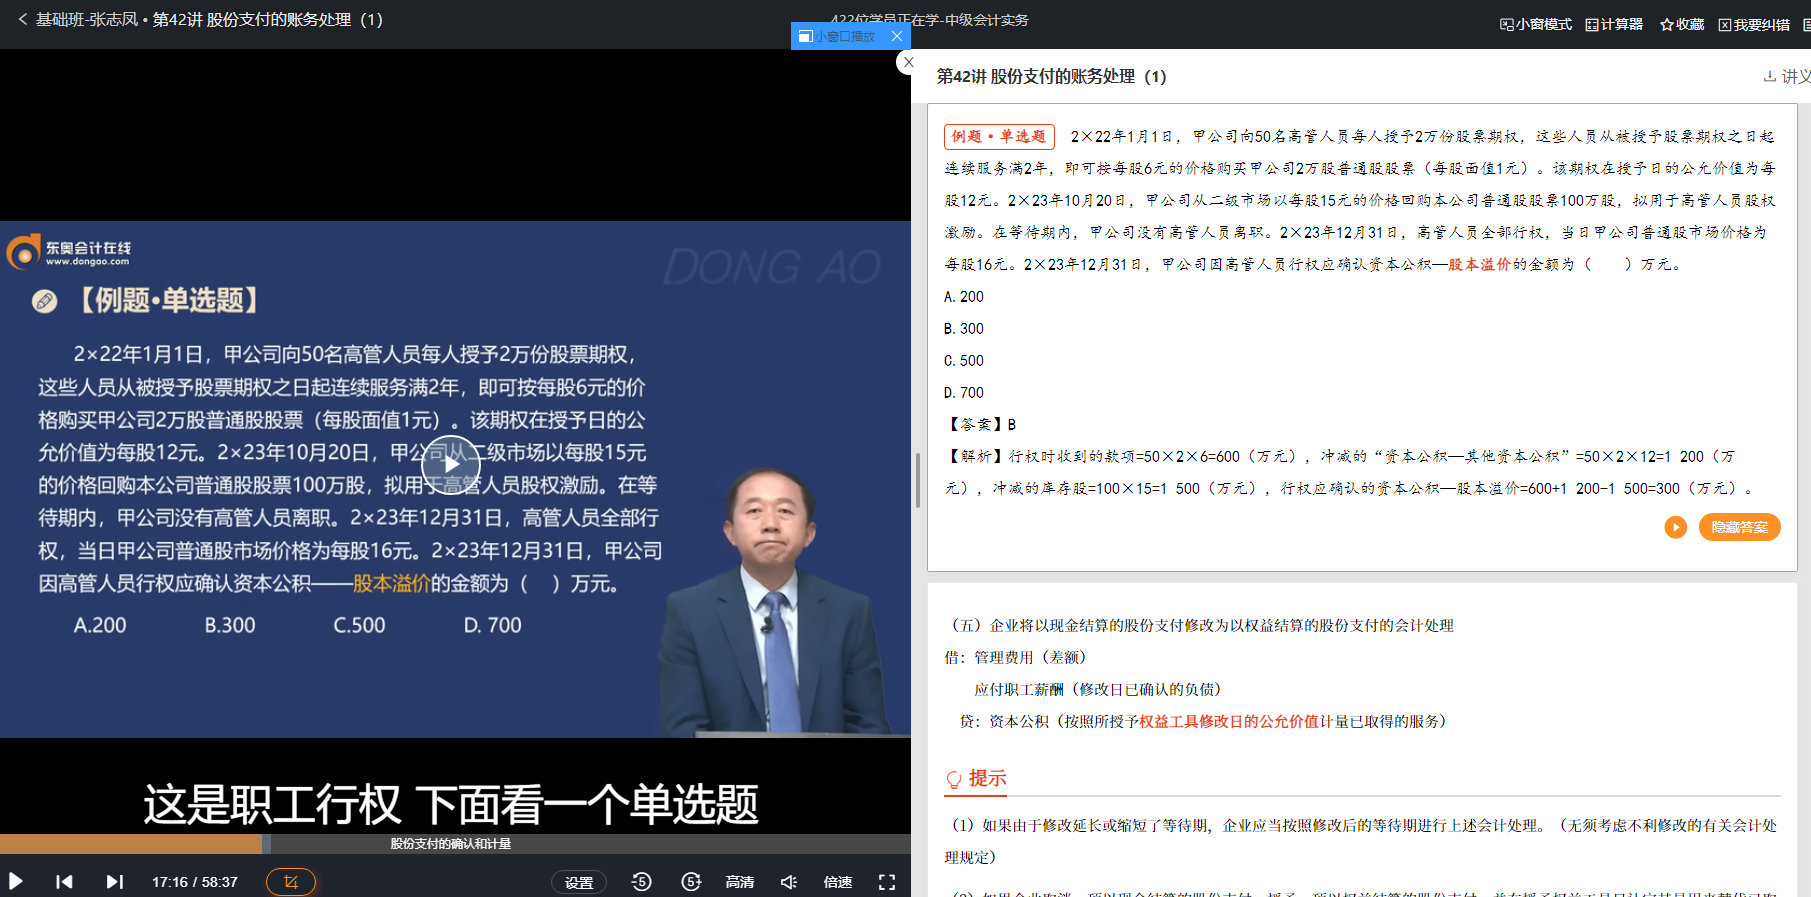This screenshot has height=897, width=1811.
Task: Report an error via 我要纠错
Action: point(1754,24)
